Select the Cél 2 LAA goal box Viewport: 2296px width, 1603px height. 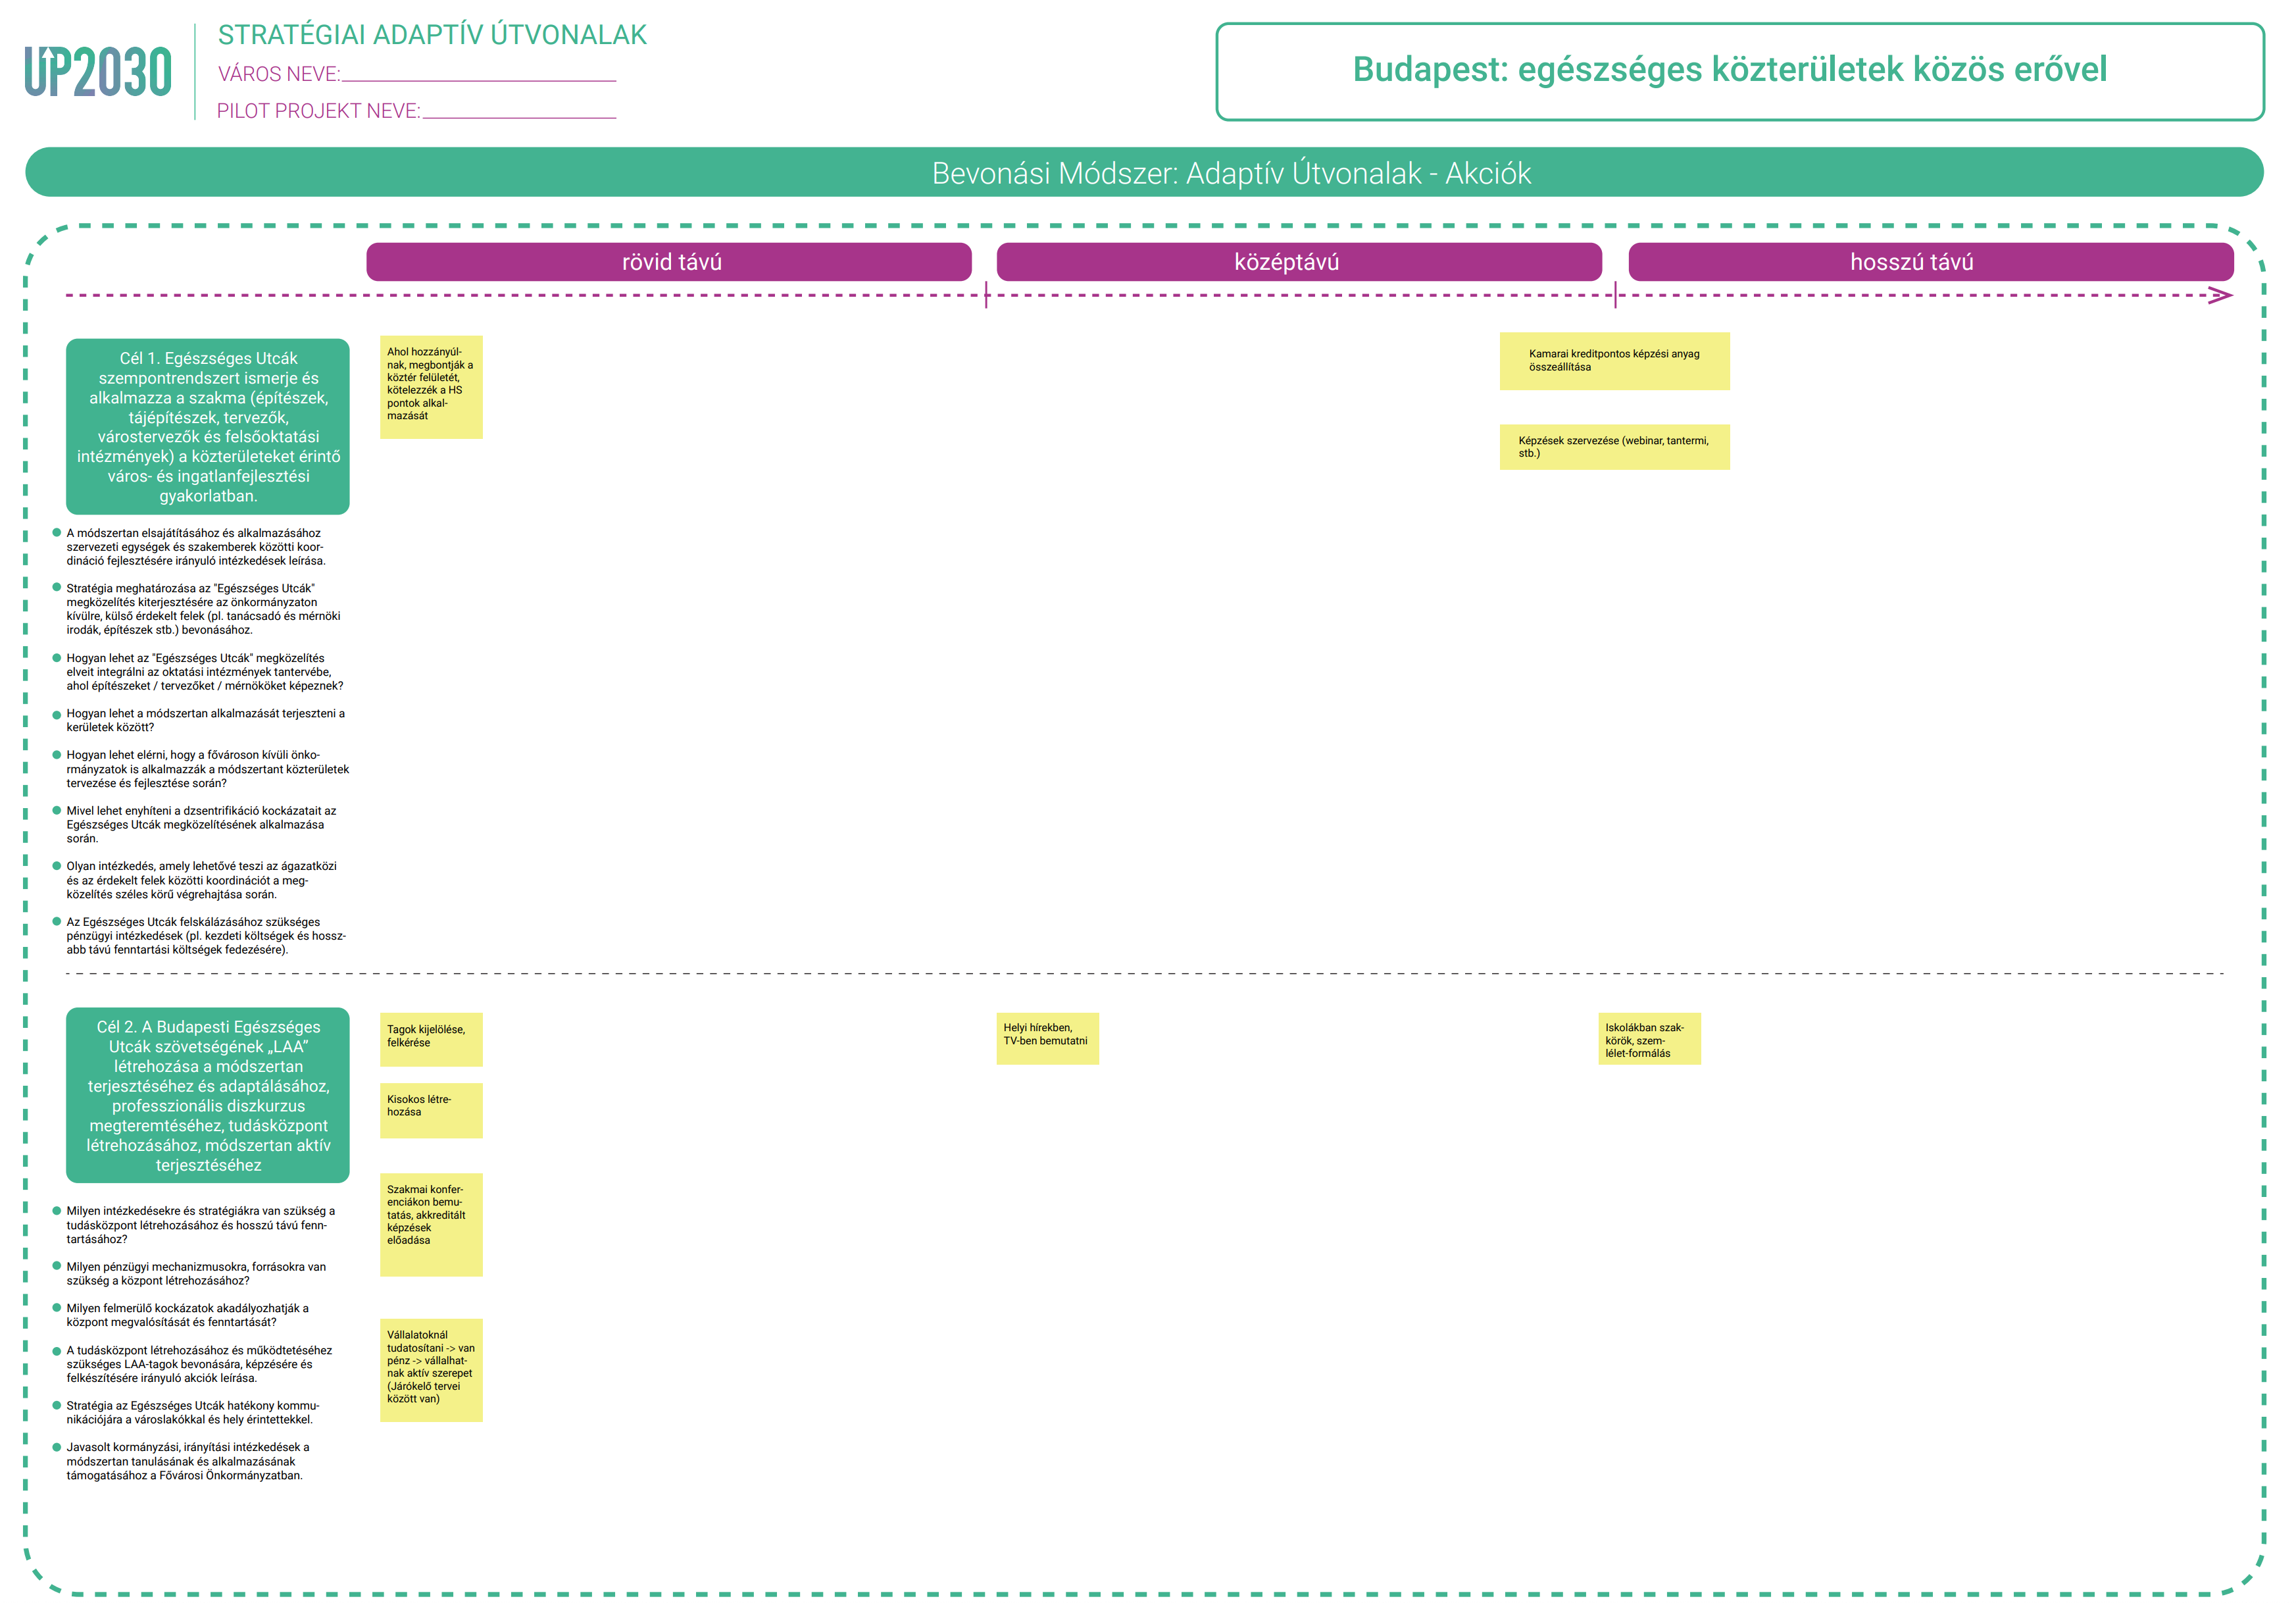208,1094
